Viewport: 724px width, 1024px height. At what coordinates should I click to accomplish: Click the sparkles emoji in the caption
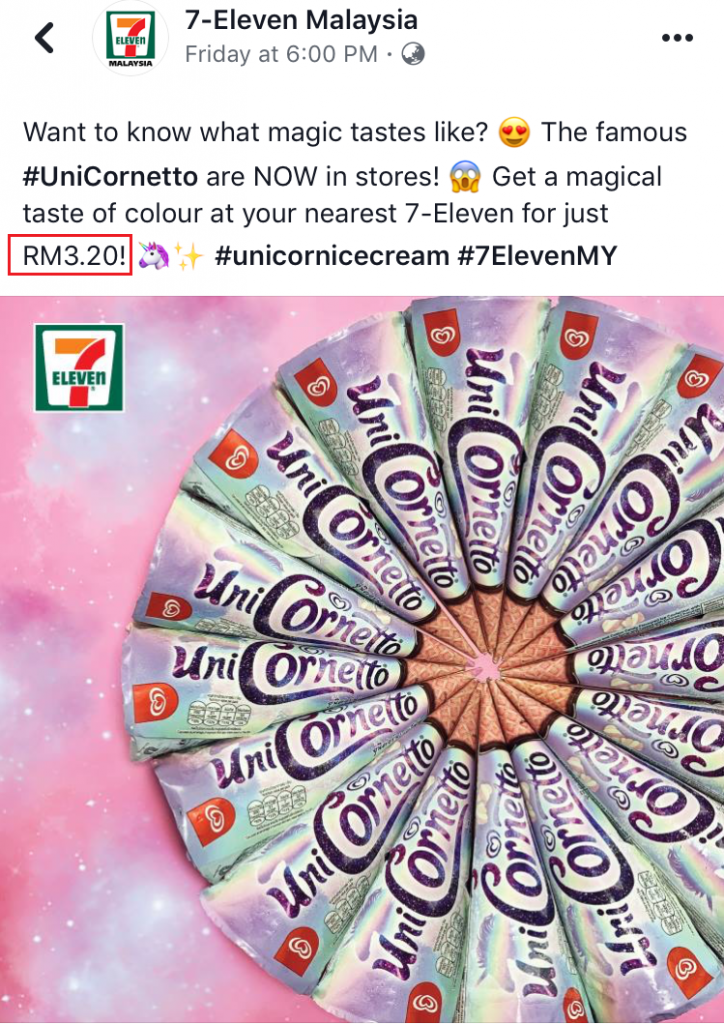click(188, 255)
